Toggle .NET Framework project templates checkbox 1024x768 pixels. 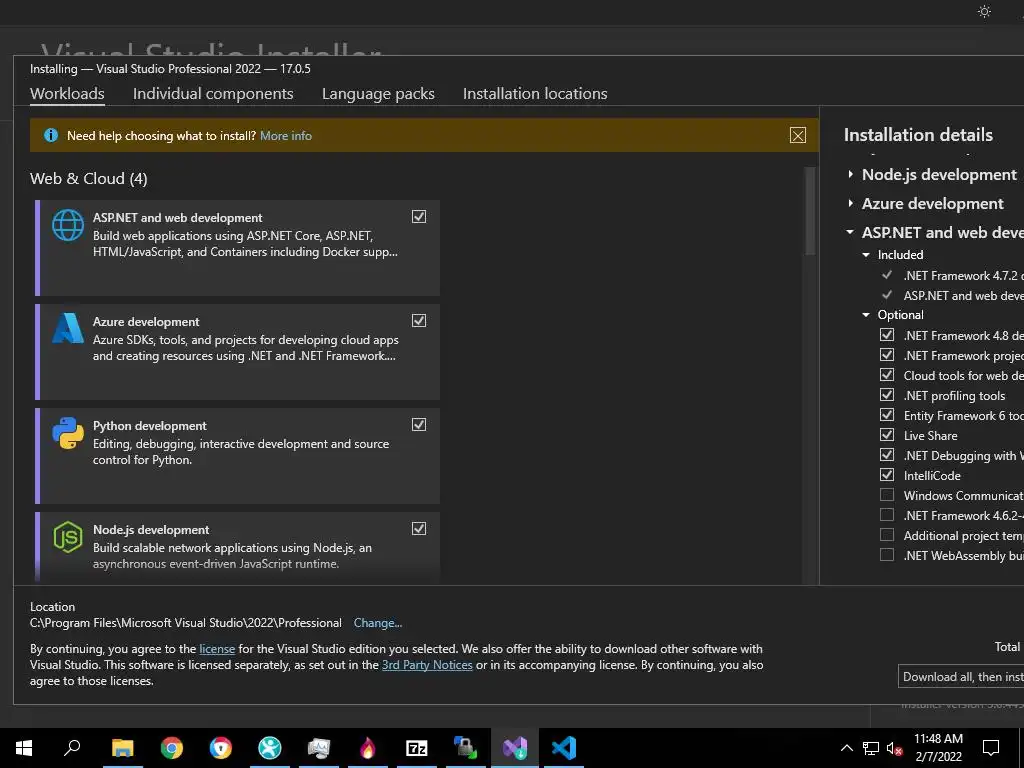click(x=887, y=355)
